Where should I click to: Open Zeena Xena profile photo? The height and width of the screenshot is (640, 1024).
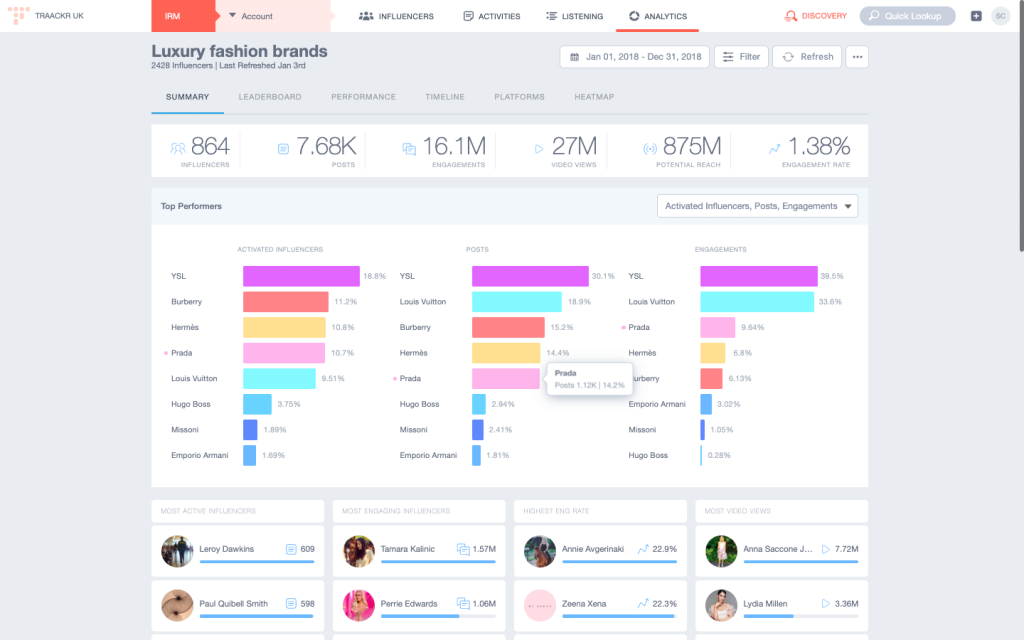[540, 605]
